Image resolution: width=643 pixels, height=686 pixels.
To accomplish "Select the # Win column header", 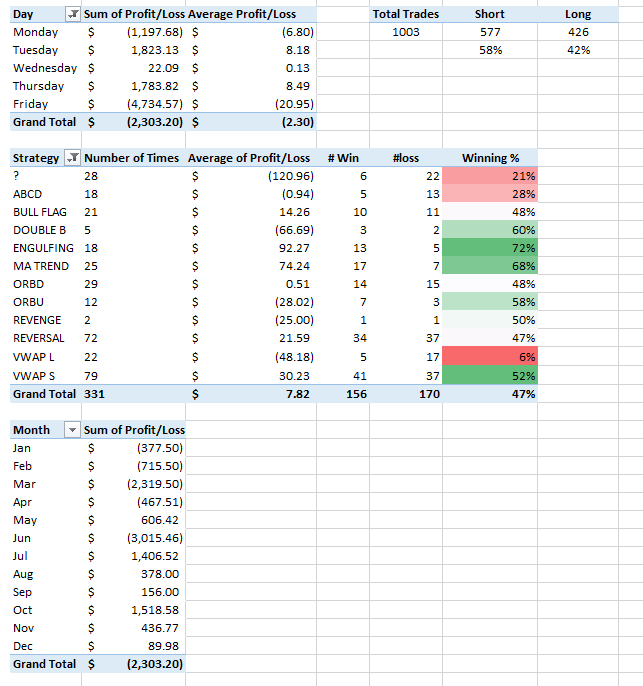I will click(343, 158).
